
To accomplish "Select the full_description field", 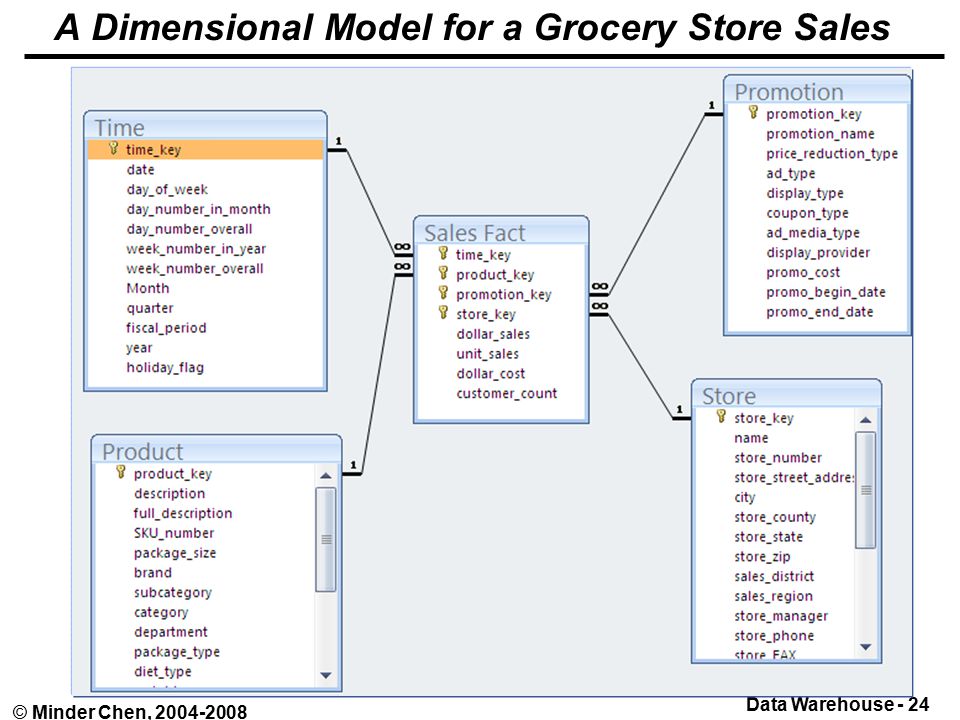I will coord(182,513).
